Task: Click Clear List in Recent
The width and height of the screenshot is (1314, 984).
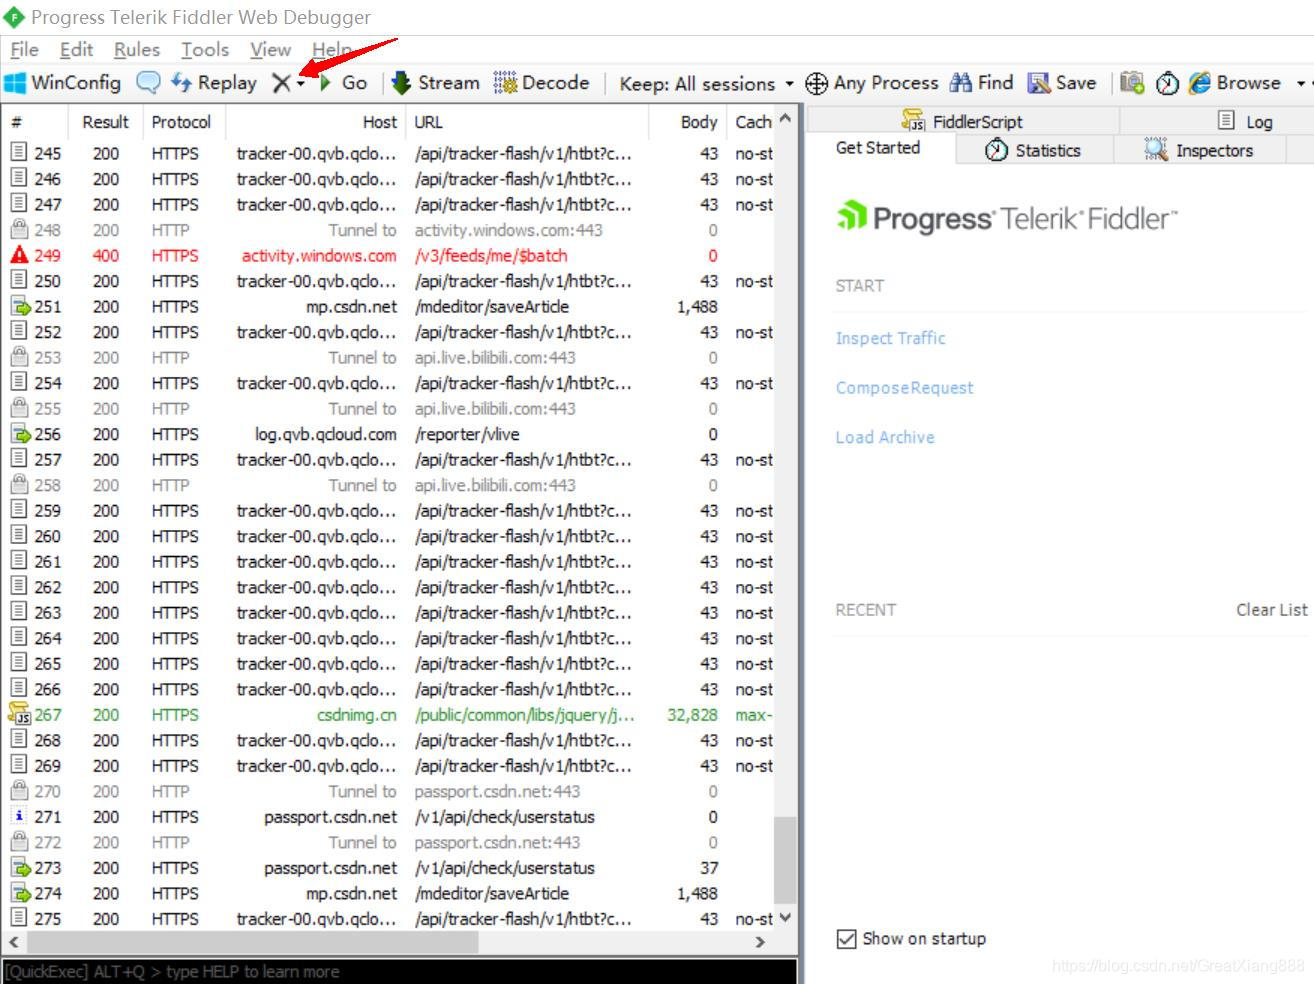Action: pyautogui.click(x=1271, y=610)
